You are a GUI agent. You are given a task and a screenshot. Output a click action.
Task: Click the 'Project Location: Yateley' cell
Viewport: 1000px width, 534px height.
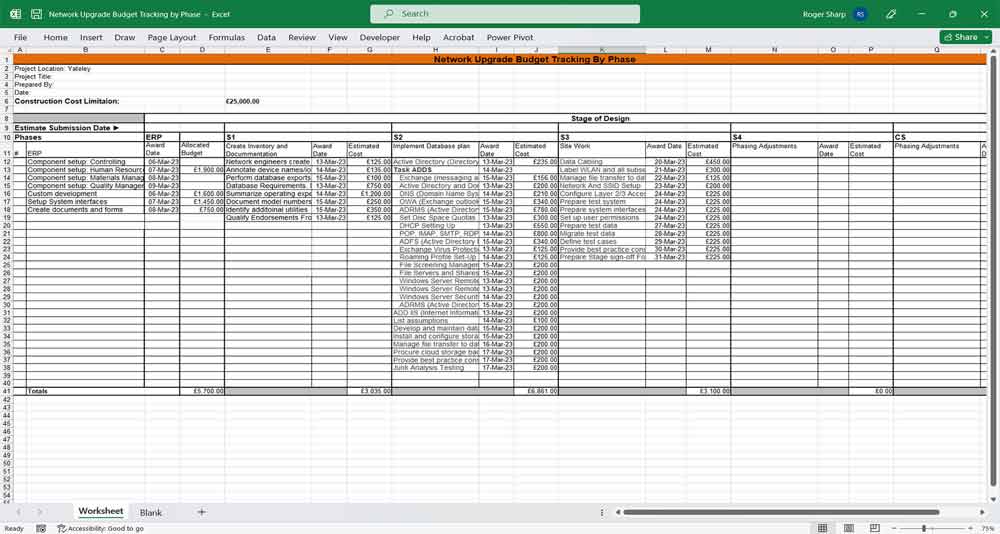point(52,68)
